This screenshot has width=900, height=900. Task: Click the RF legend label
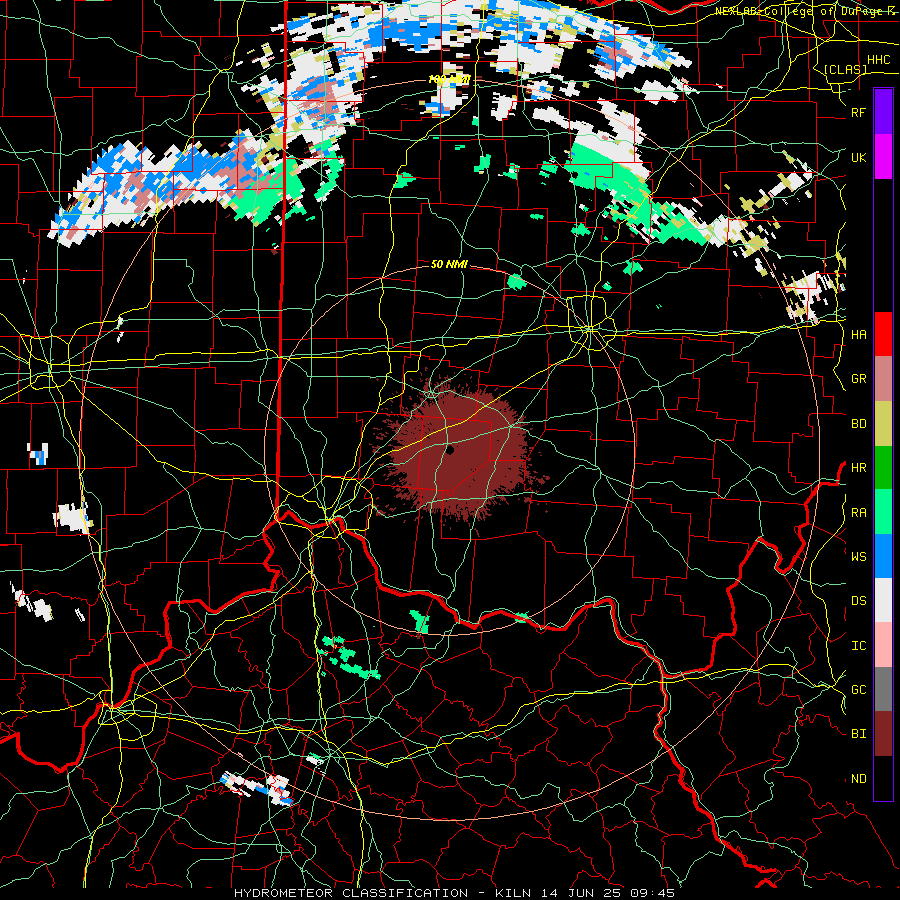[x=858, y=112]
